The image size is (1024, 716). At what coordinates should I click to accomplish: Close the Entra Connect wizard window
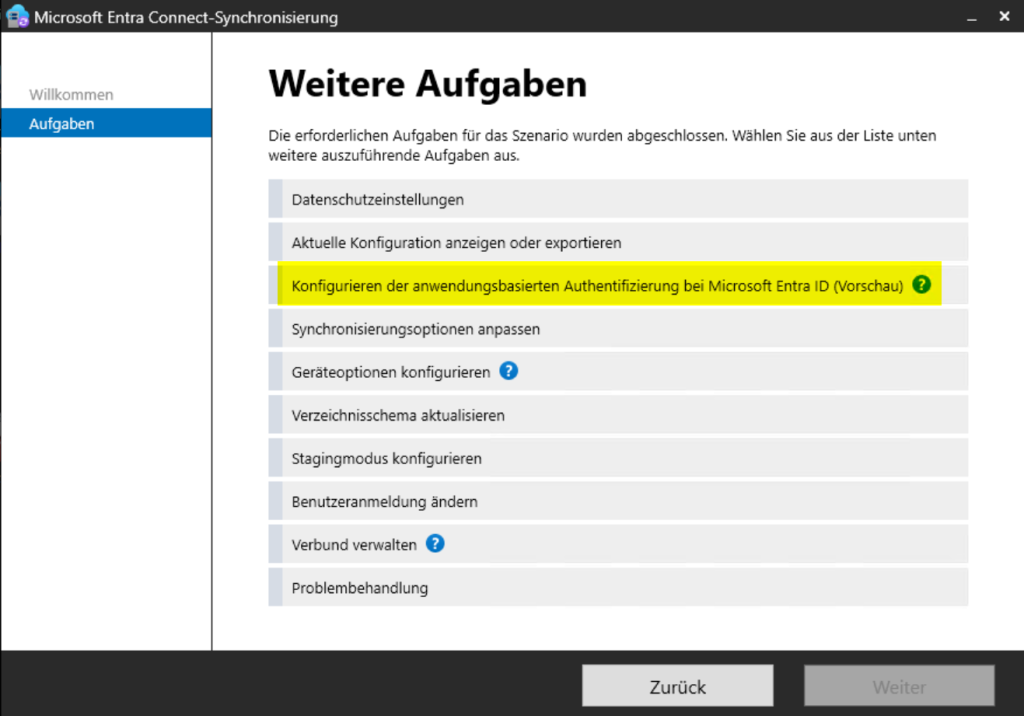coord(1004,16)
